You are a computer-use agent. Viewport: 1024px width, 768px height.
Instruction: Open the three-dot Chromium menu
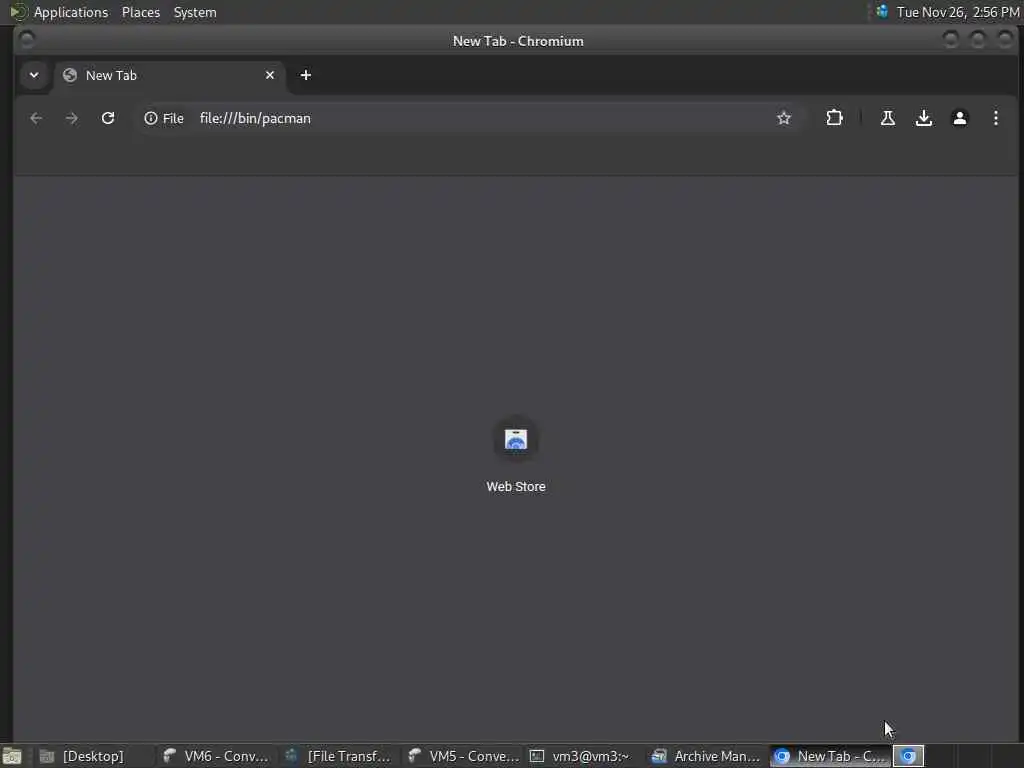995,118
